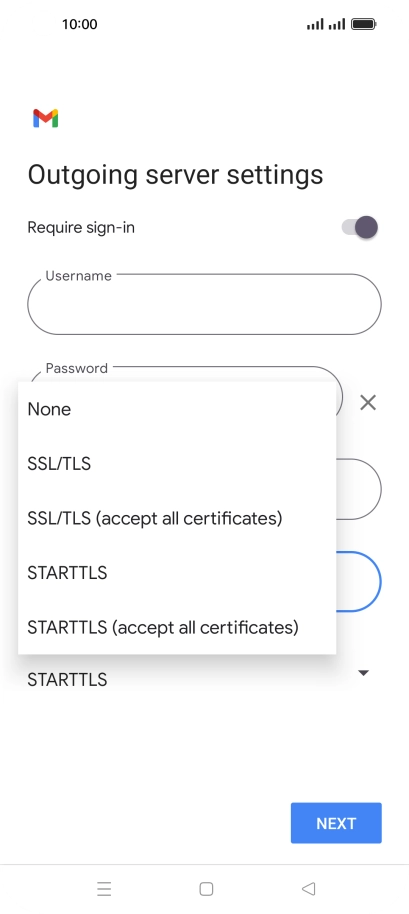The width and height of the screenshot is (409, 914).
Task: Tap the signal strength bars icon
Action: pyautogui.click(x=326, y=24)
